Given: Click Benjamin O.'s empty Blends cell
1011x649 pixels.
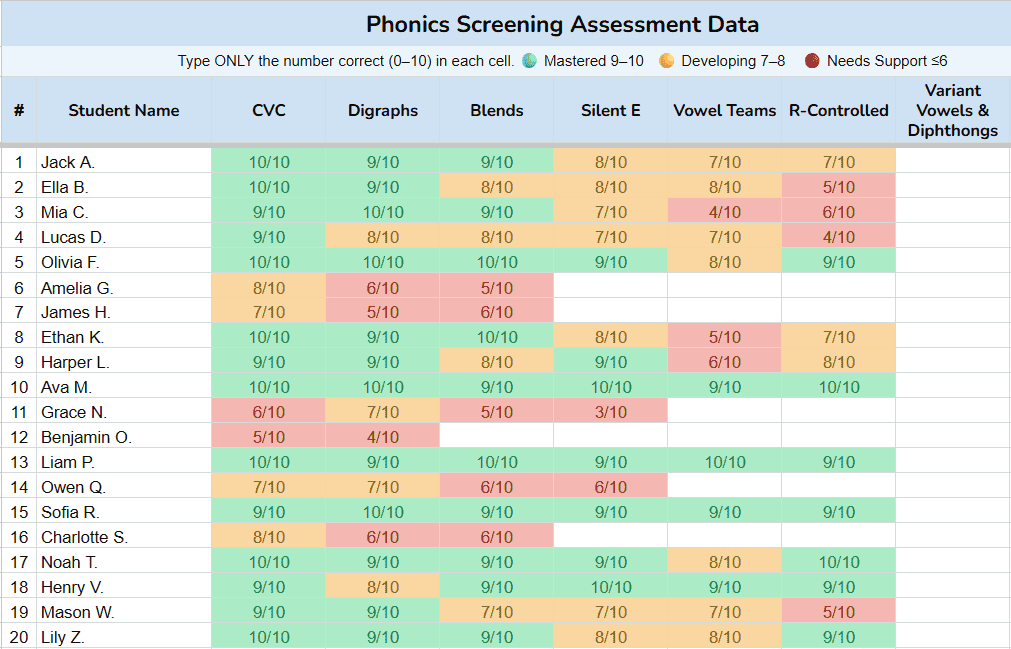Looking at the screenshot, I should pos(496,437).
